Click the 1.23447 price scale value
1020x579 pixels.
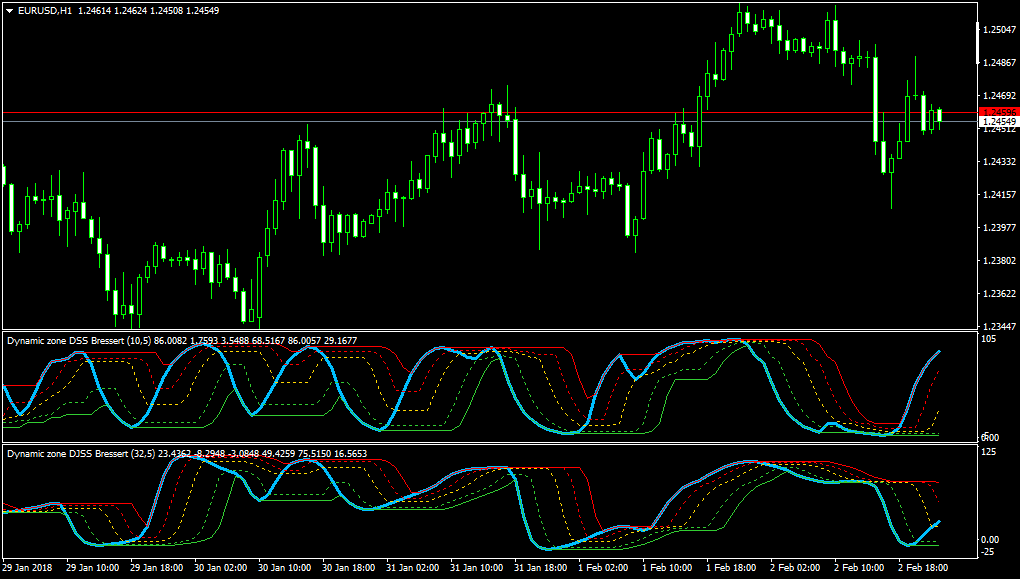click(x=1000, y=327)
